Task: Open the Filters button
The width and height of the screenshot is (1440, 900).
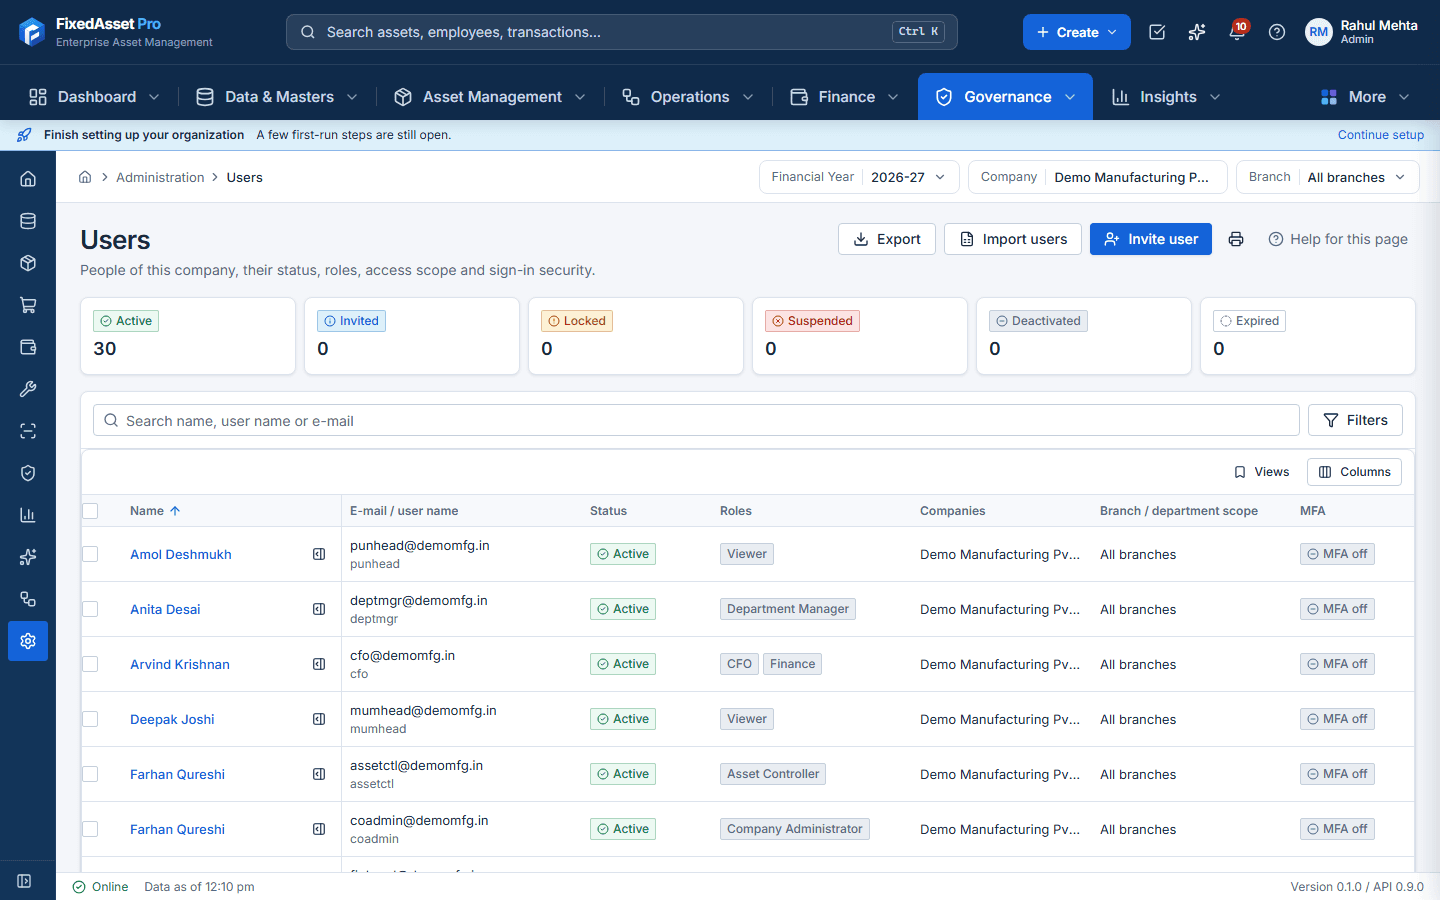Action: tap(1355, 420)
